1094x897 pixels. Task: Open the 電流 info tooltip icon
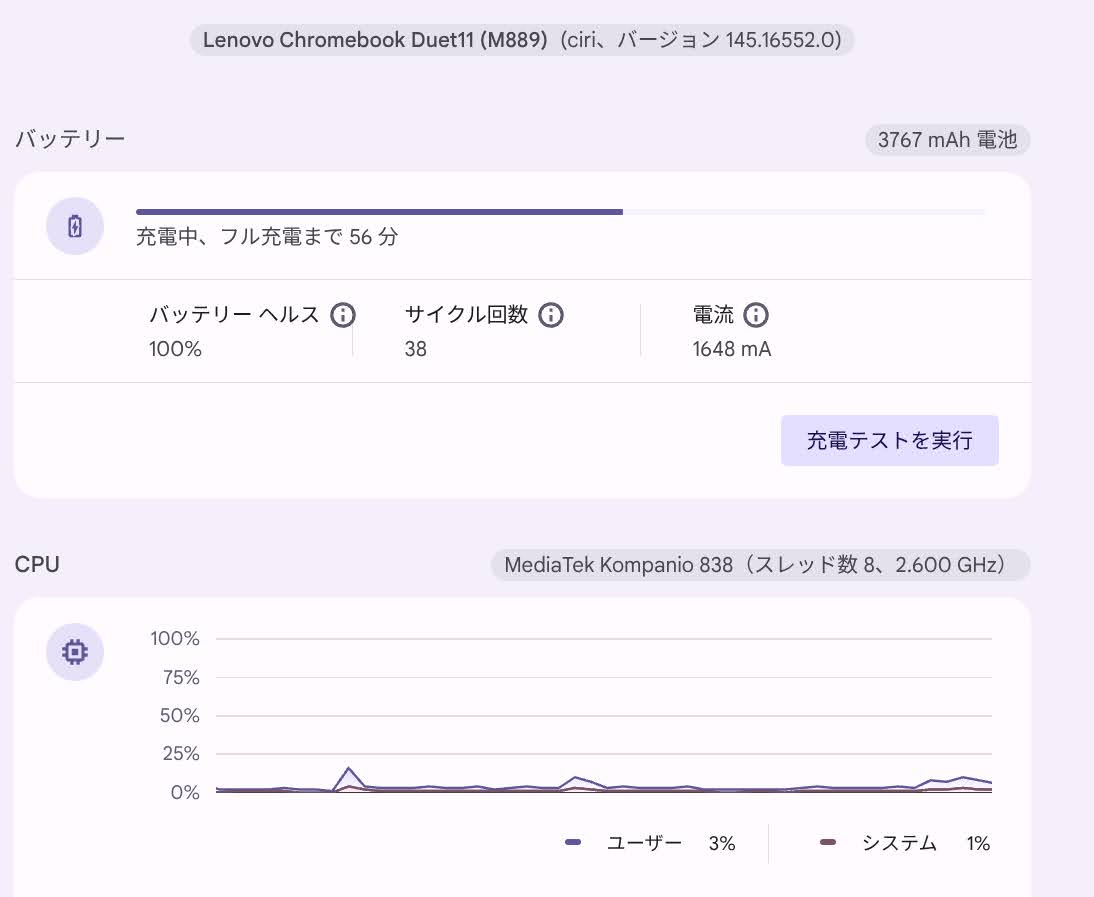756,315
